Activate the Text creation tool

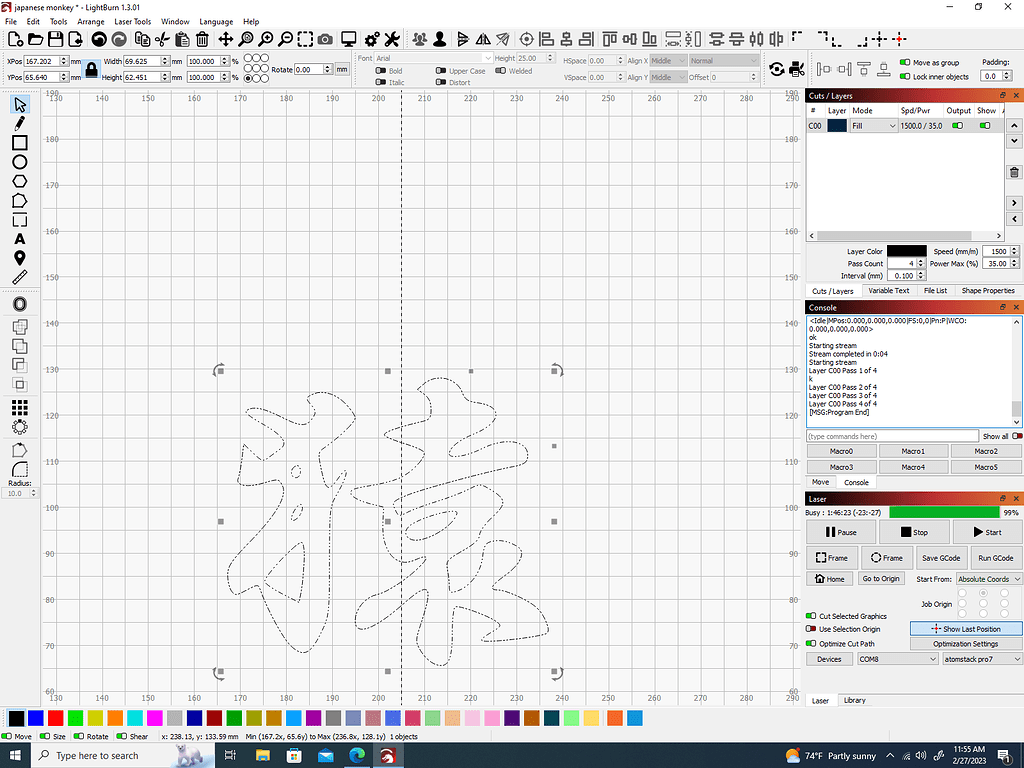point(20,240)
